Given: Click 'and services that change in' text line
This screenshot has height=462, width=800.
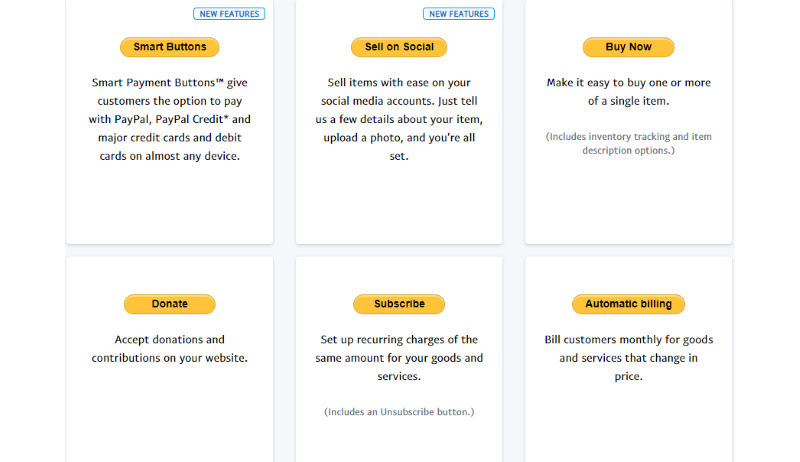Looking at the screenshot, I should click(629, 358).
